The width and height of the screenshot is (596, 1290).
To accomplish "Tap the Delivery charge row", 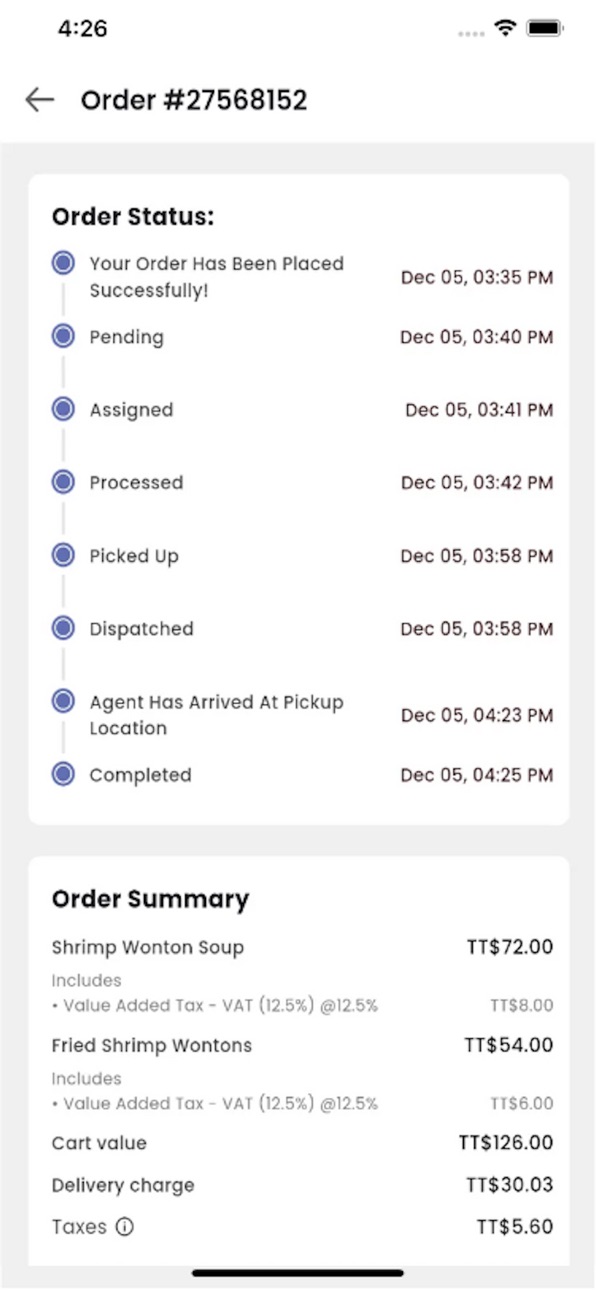I will click(x=302, y=1185).
